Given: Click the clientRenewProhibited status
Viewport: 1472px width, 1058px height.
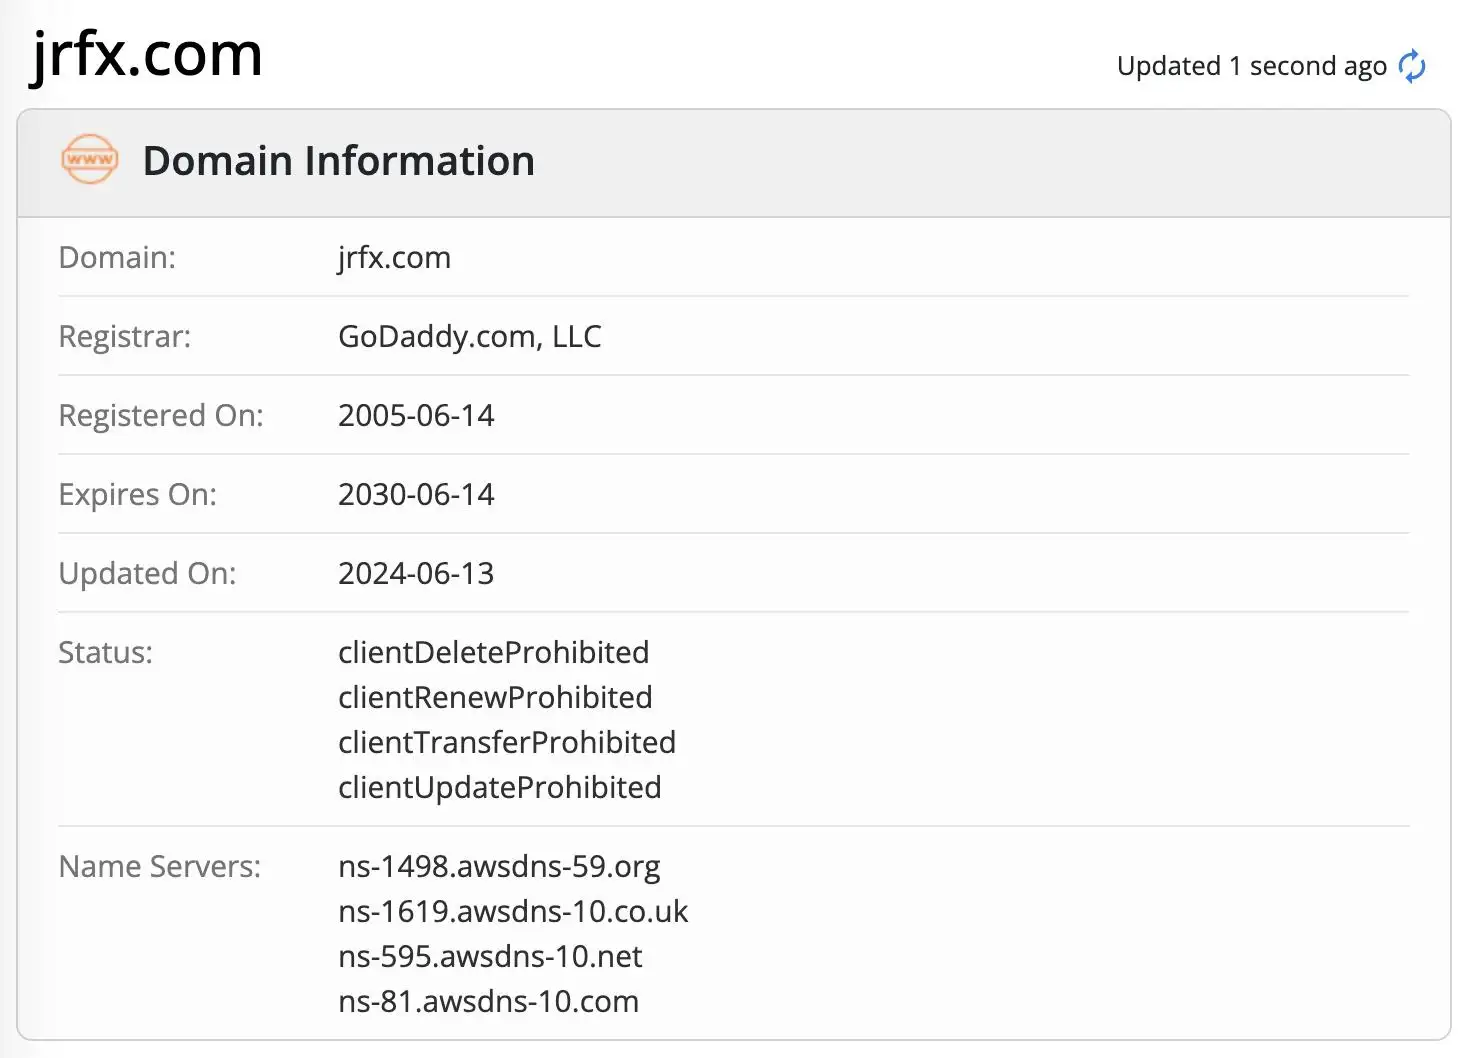Looking at the screenshot, I should click(495, 698).
